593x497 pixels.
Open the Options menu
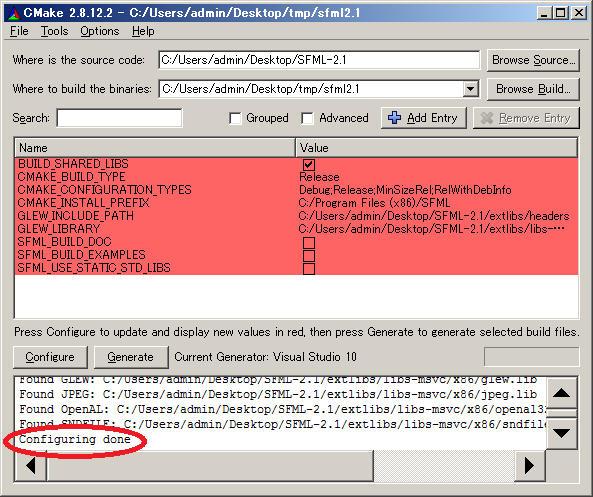[x=99, y=31]
